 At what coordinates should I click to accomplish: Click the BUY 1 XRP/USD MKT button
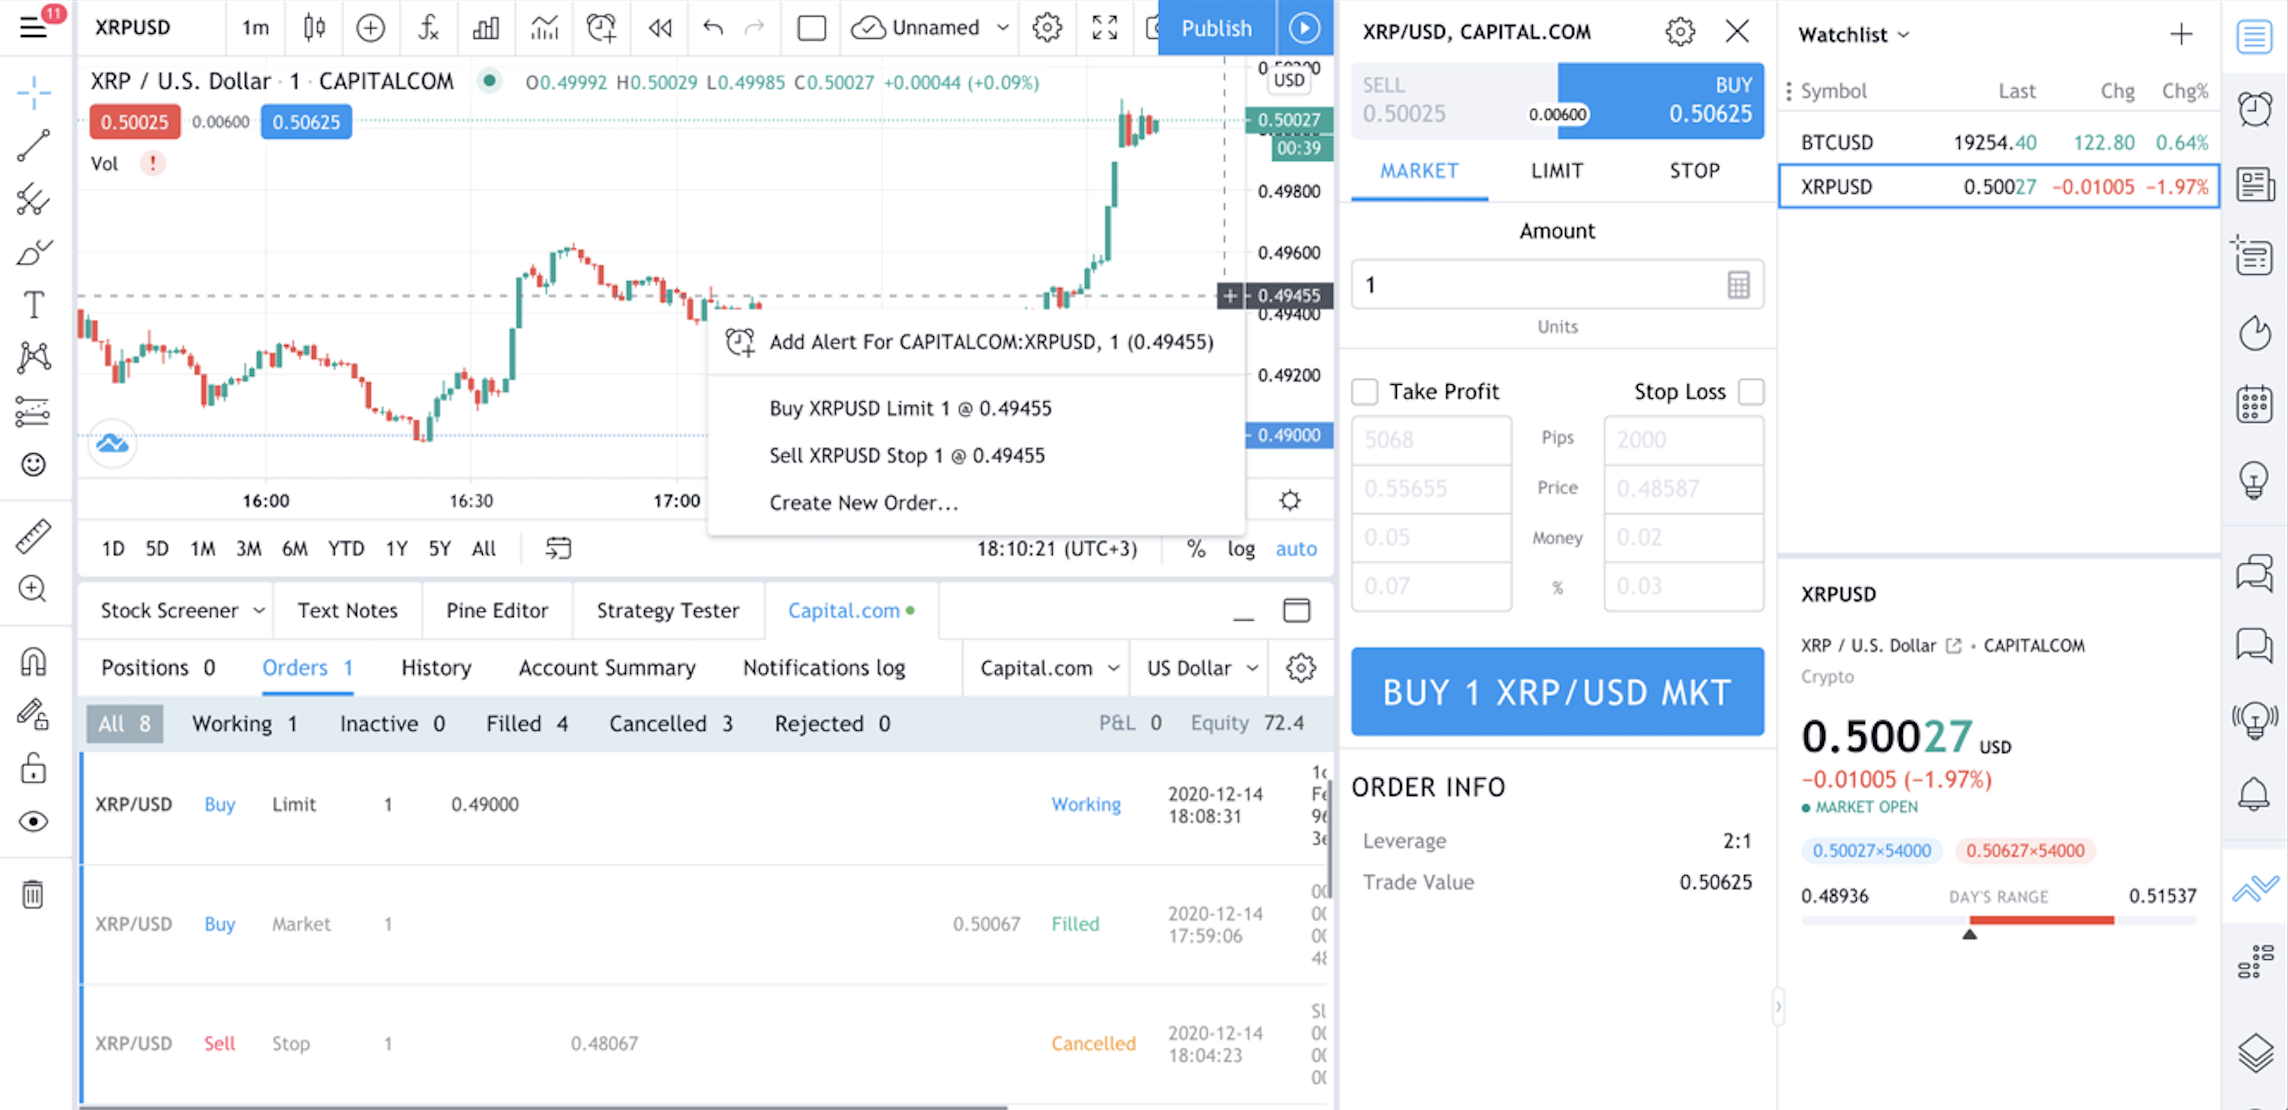point(1557,692)
